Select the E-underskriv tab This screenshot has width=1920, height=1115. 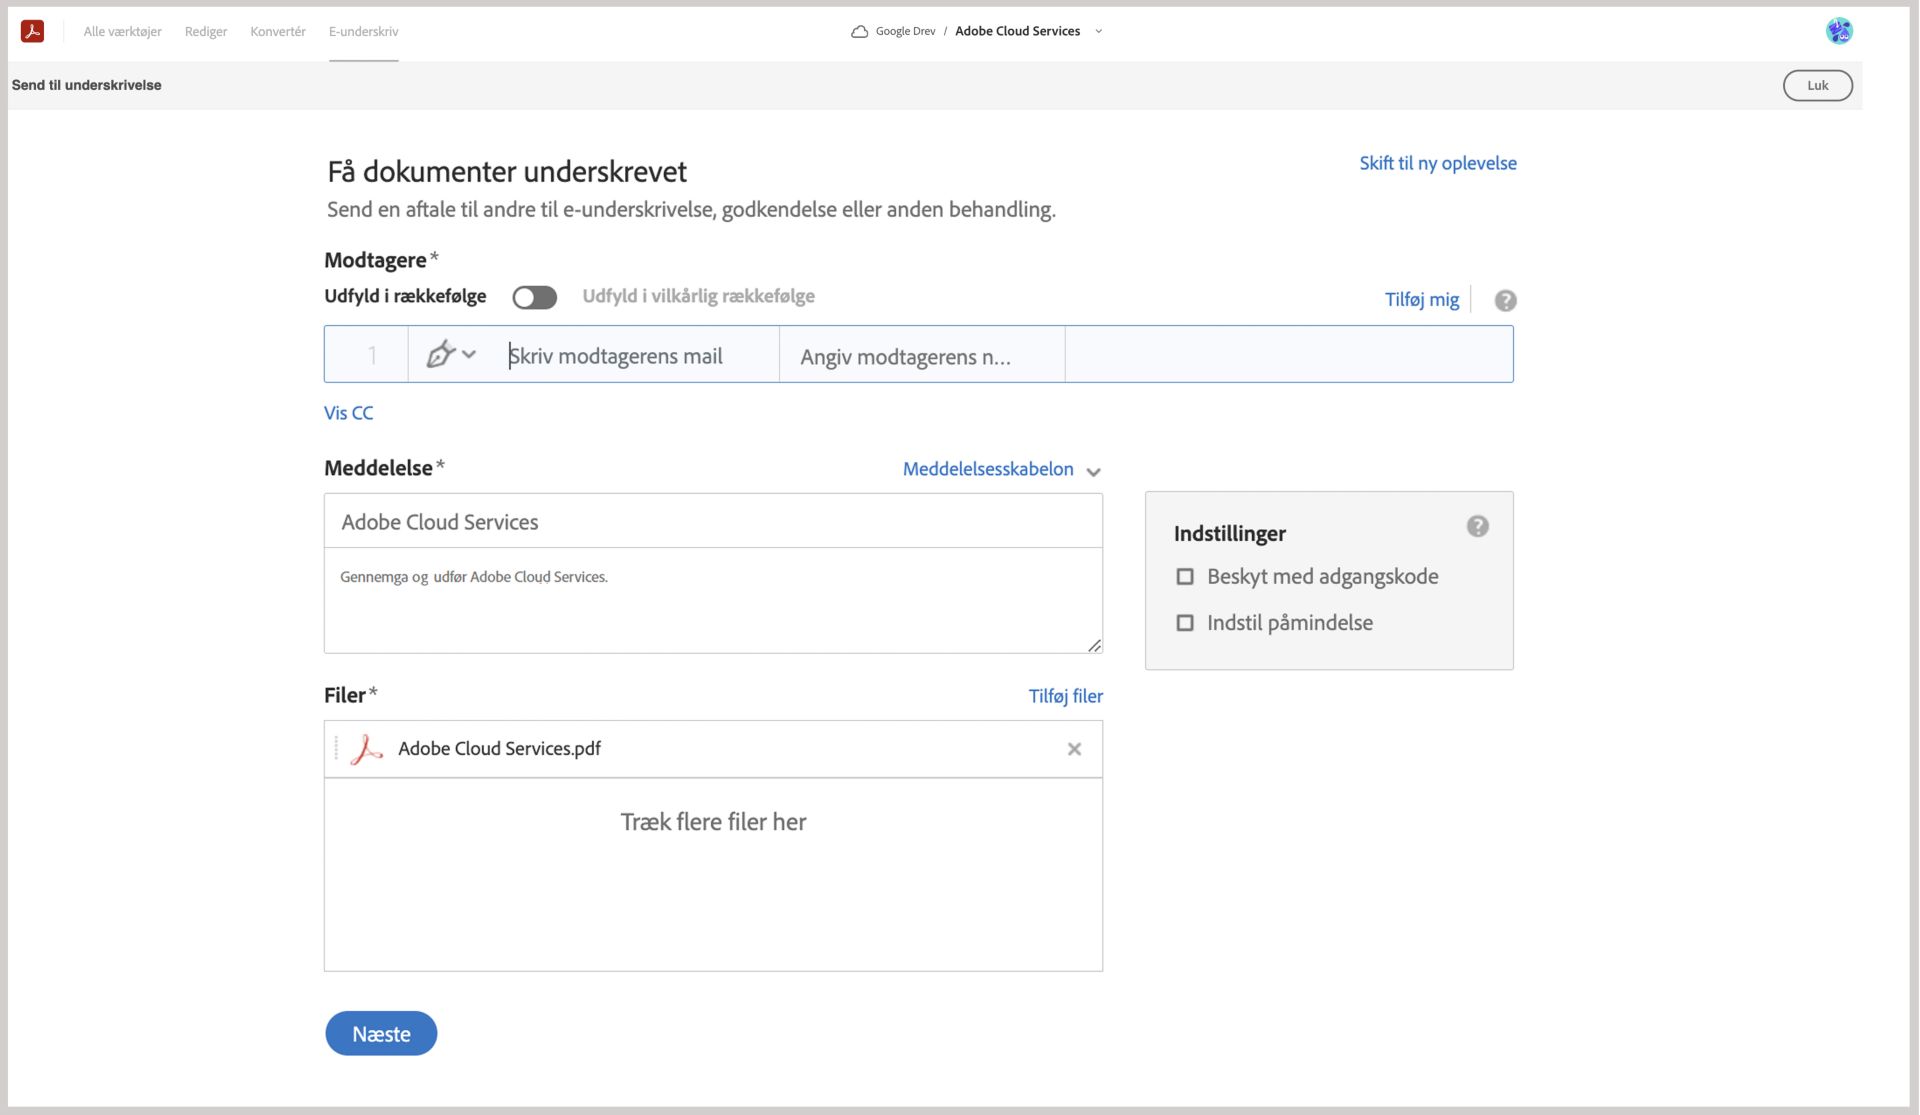(x=363, y=32)
